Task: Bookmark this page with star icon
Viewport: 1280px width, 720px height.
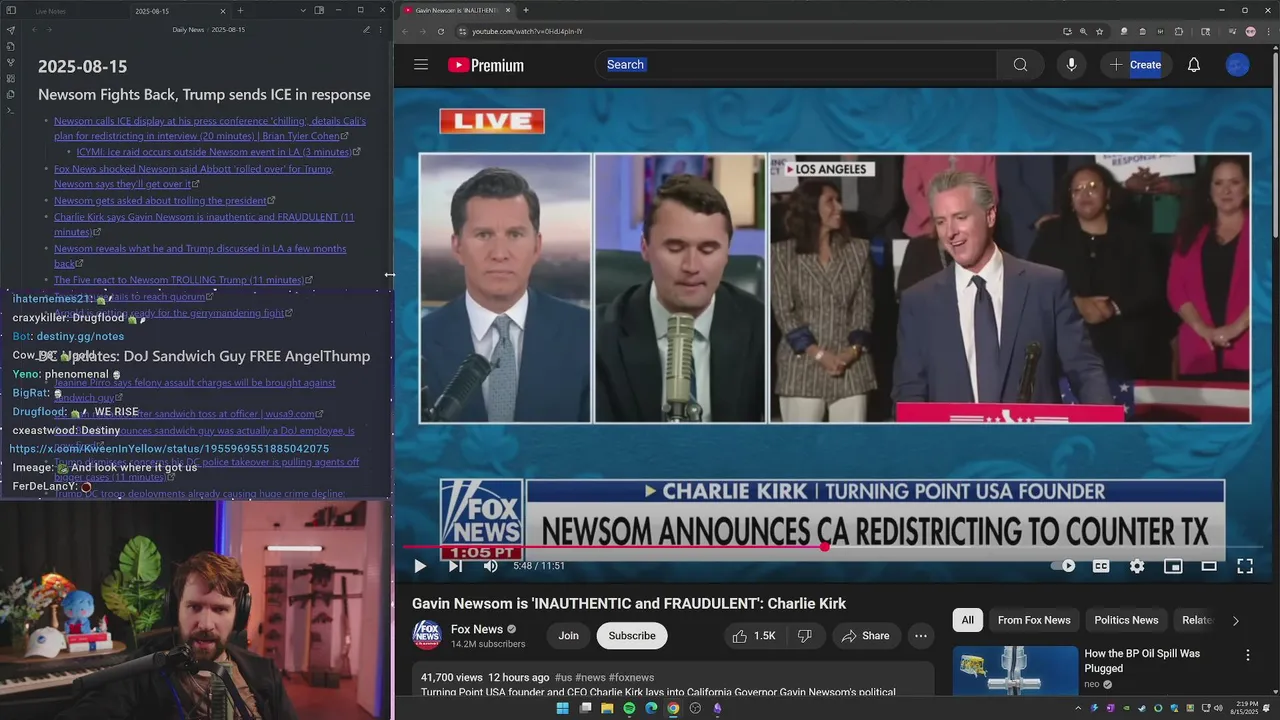Action: coord(1099,31)
